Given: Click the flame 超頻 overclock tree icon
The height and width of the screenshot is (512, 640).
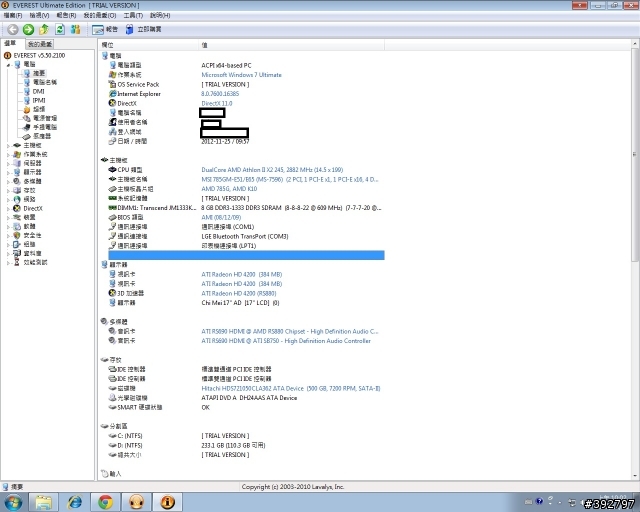Looking at the screenshot, I should (x=27, y=109).
